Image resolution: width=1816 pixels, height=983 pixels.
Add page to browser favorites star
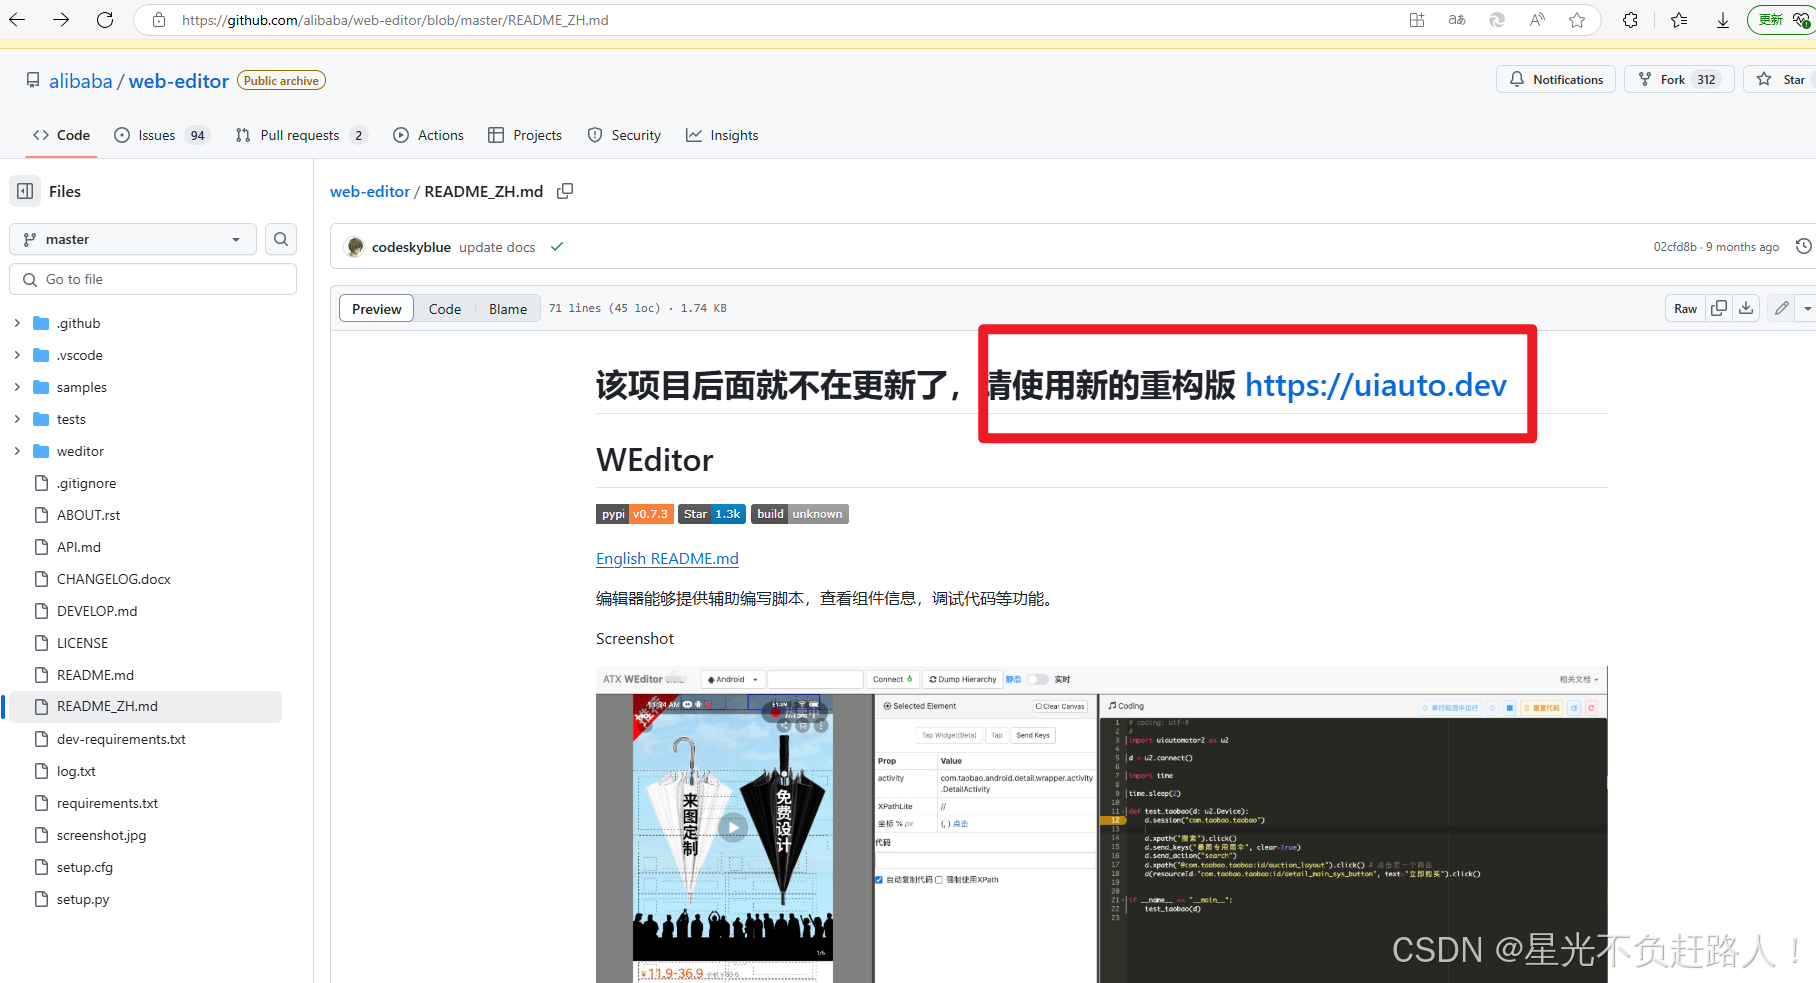click(x=1577, y=19)
